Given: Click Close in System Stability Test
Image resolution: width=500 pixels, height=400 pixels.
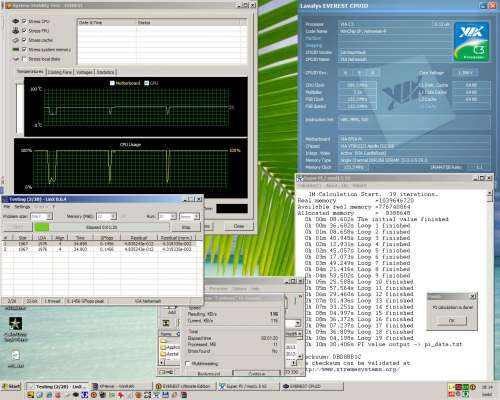Looking at the screenshot, I should (x=239, y=226).
